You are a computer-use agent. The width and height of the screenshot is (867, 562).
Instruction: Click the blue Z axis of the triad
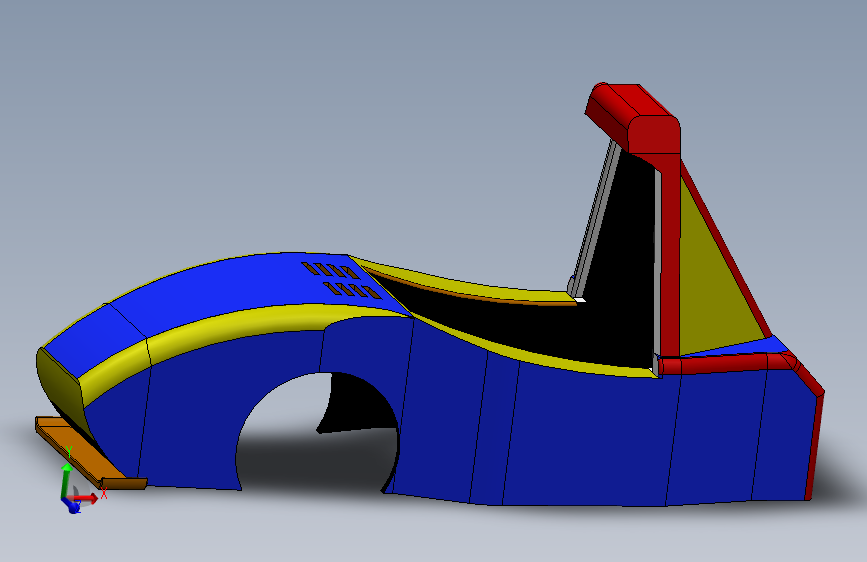tap(72, 506)
